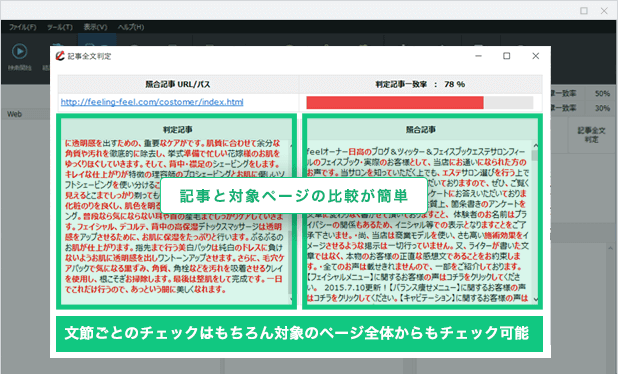This screenshot has width=618, height=374.
Task: Open the ファイル(F) menu
Action: [22, 27]
